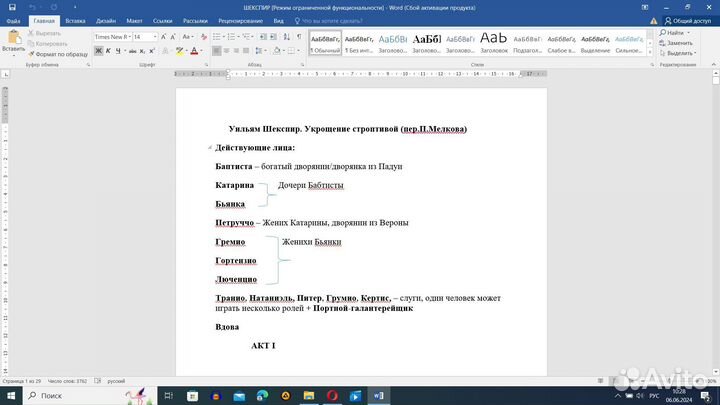Open the Windows Start menu

11,395
